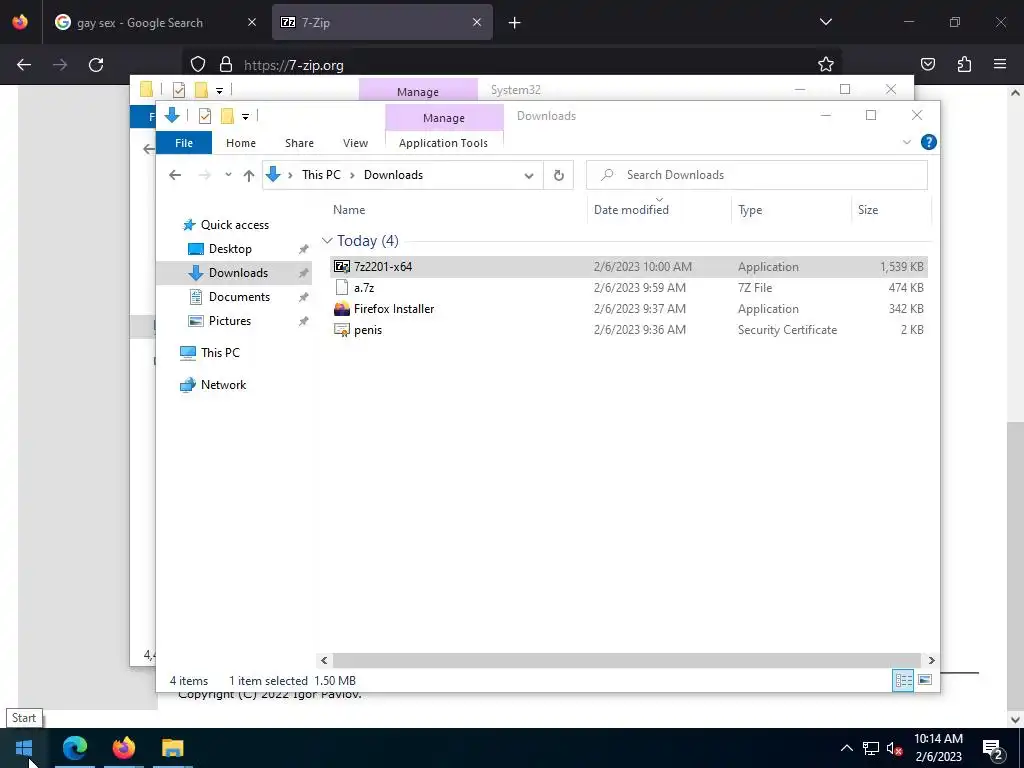Open the Application Tools ribbon tab
Viewport: 1024px width, 768px height.
pyautogui.click(x=443, y=143)
